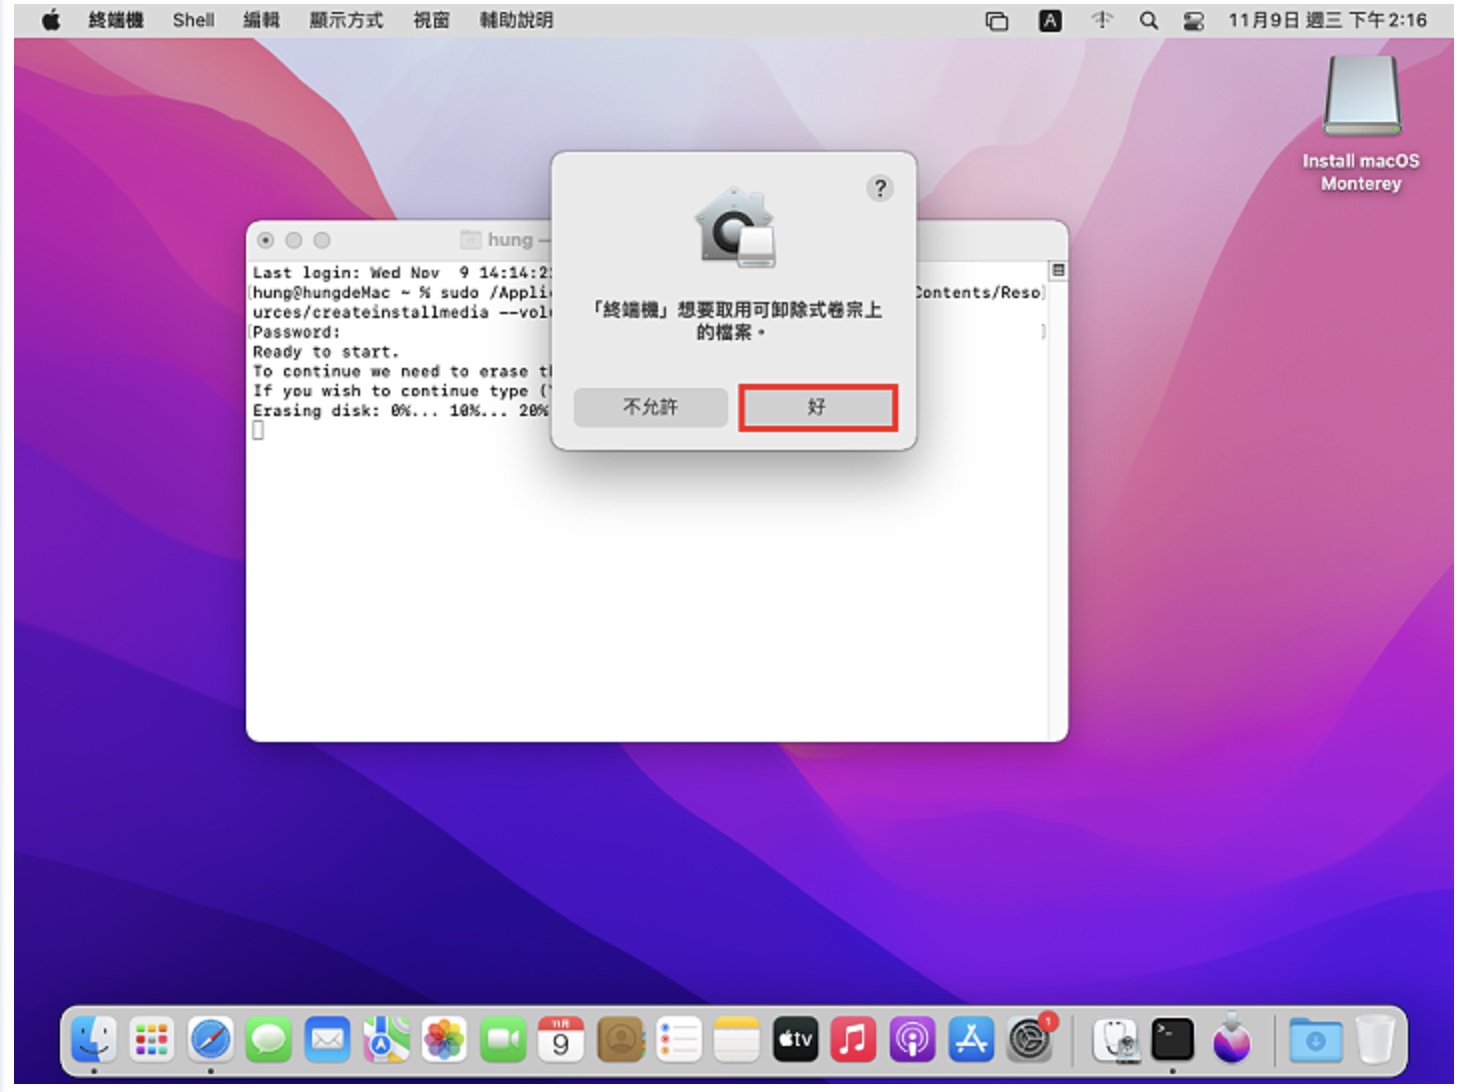The image size is (1470, 1092).
Task: Click the 'Ready to start.' line in Terminal
Action: coord(326,352)
